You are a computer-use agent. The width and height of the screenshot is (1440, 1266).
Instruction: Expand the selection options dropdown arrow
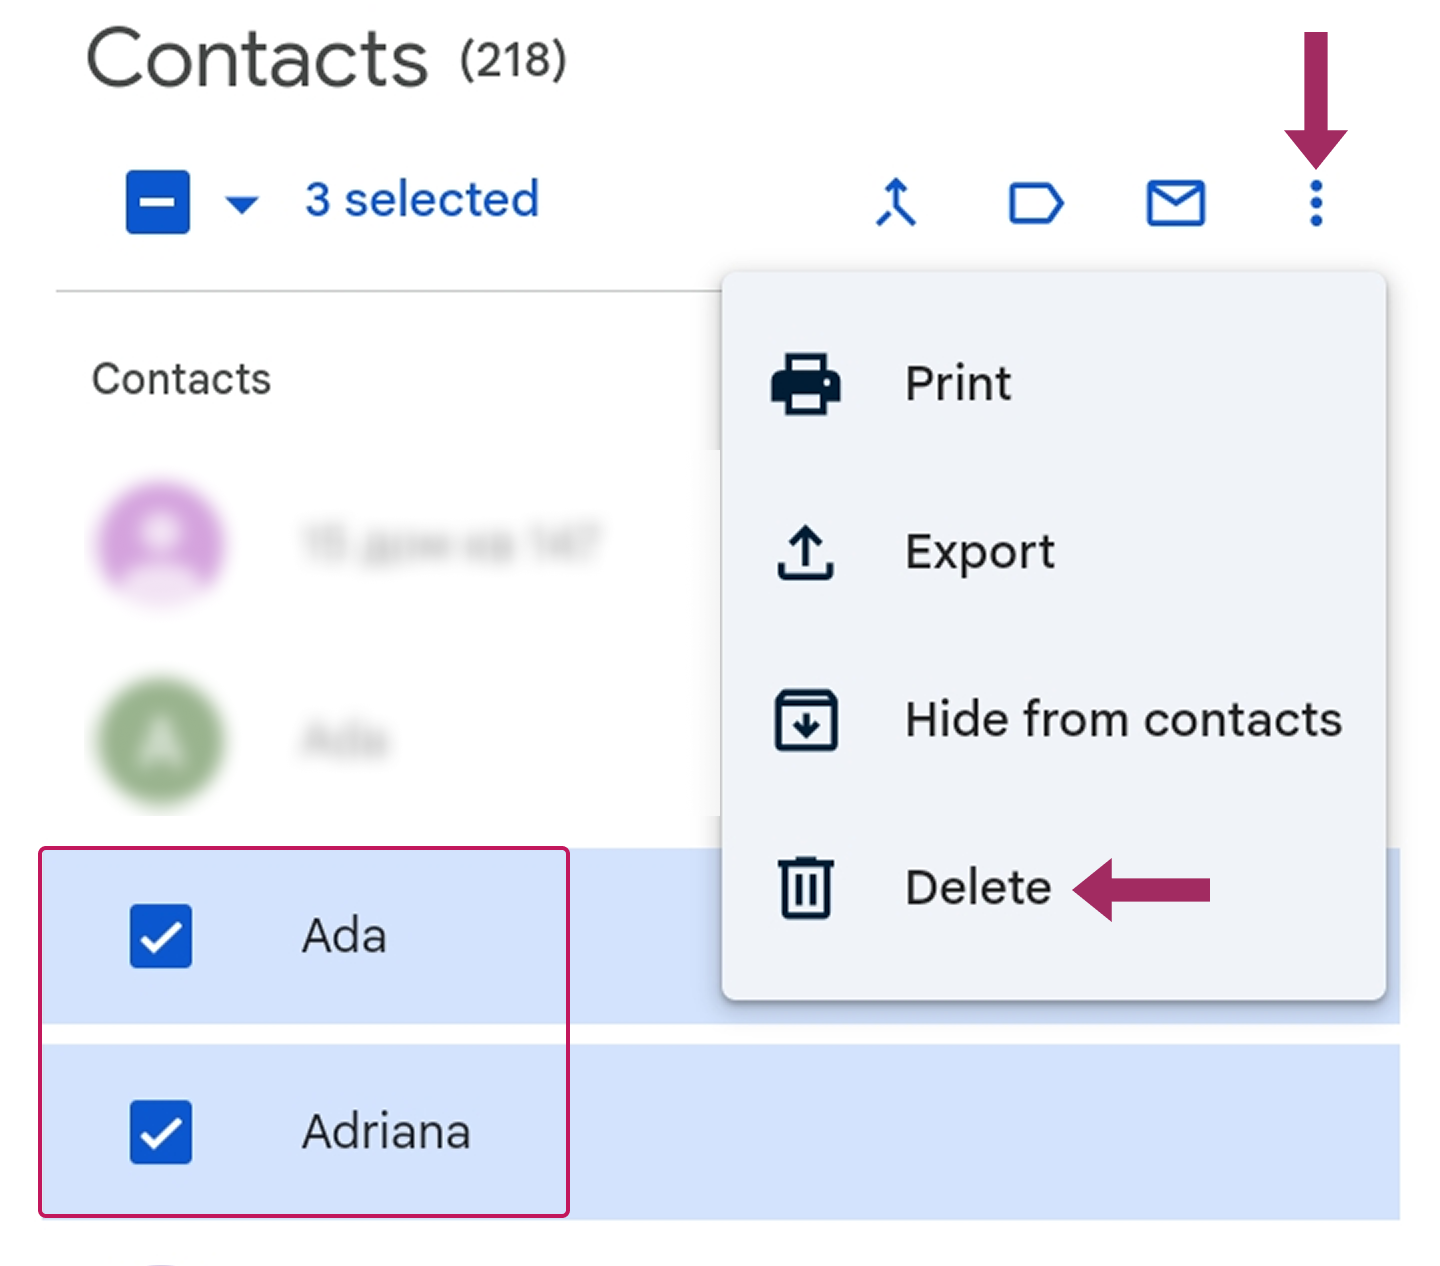tap(242, 204)
